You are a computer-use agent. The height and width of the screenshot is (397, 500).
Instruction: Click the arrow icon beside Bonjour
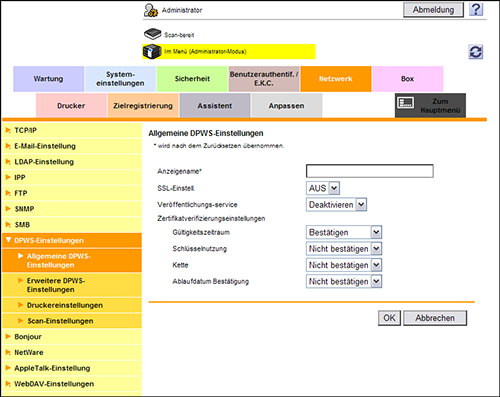coord(8,337)
